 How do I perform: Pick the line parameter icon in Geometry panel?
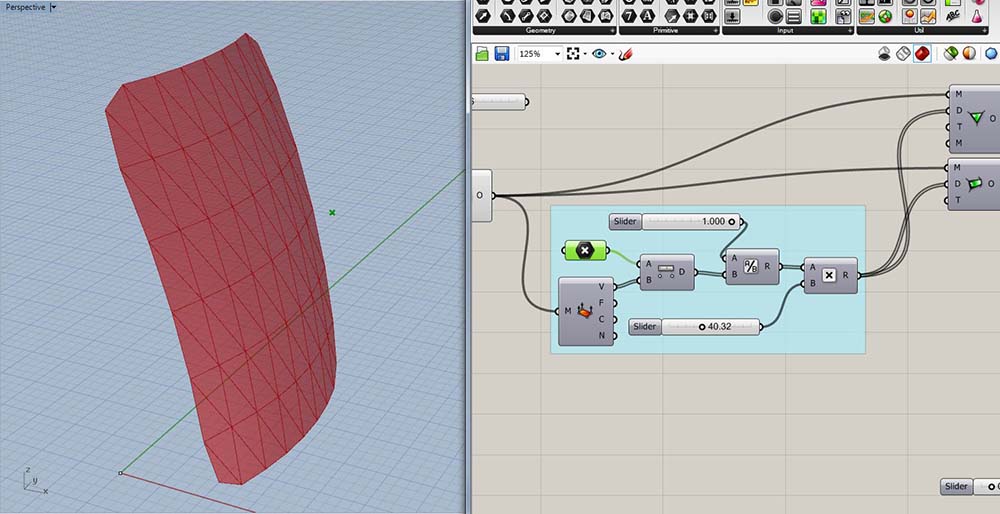tap(526, 16)
